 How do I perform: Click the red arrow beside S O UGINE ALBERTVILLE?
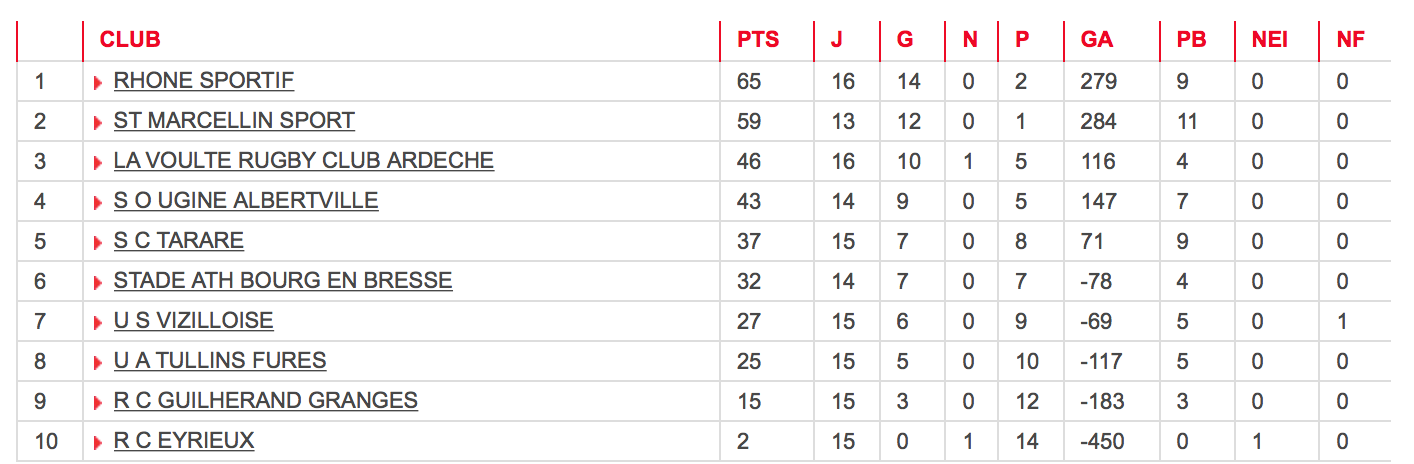(98, 203)
